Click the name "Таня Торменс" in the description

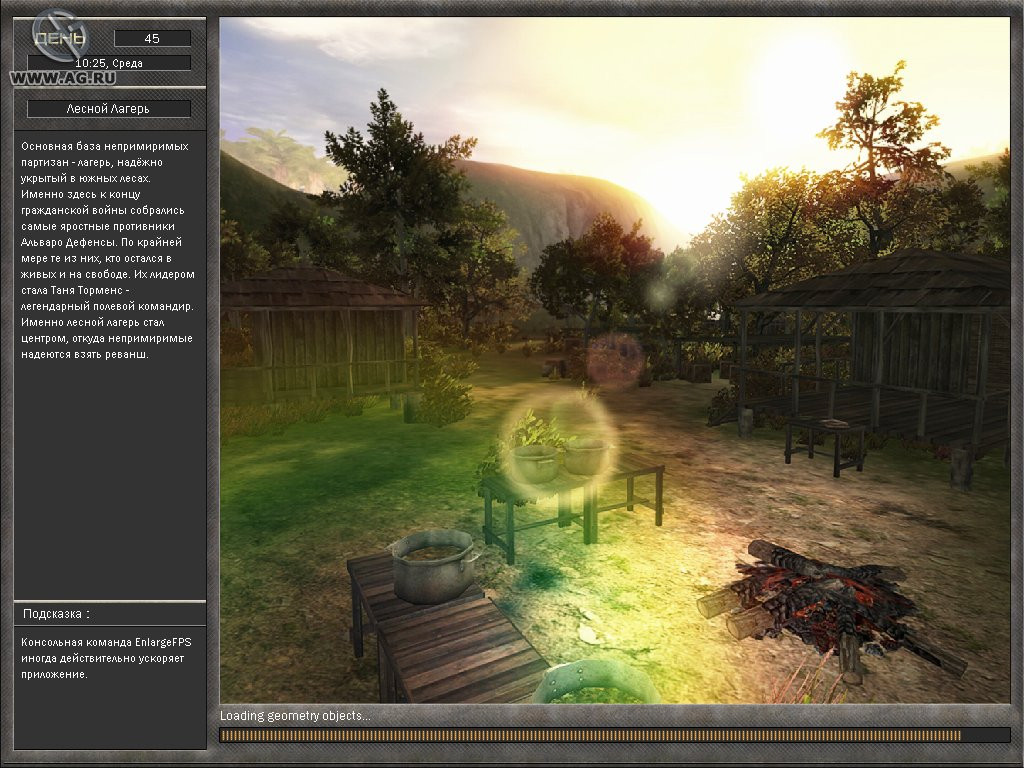coord(86,290)
